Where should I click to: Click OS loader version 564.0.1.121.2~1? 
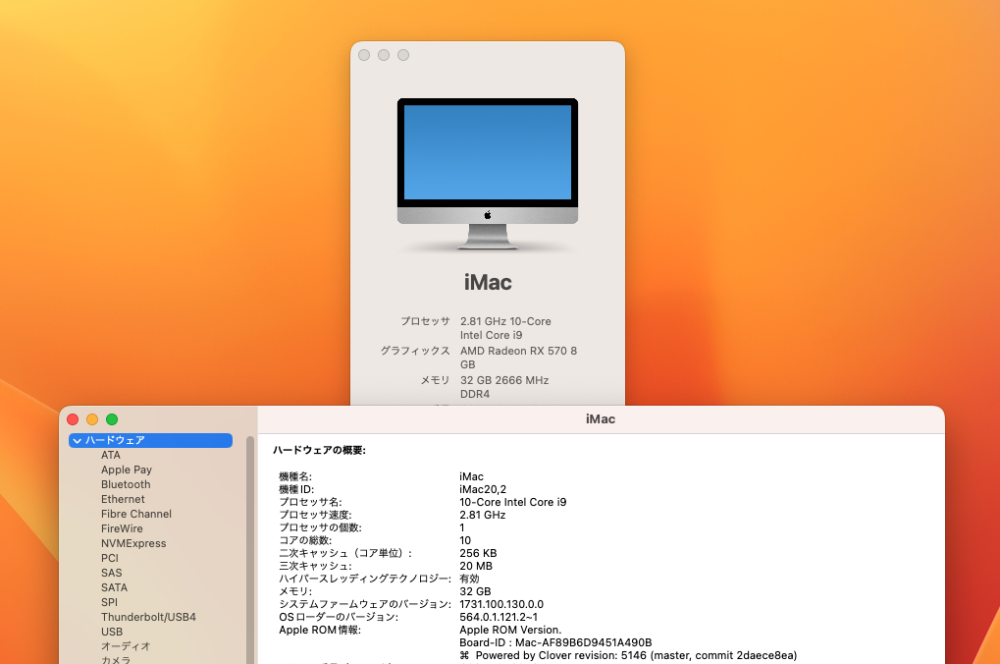(x=498, y=617)
